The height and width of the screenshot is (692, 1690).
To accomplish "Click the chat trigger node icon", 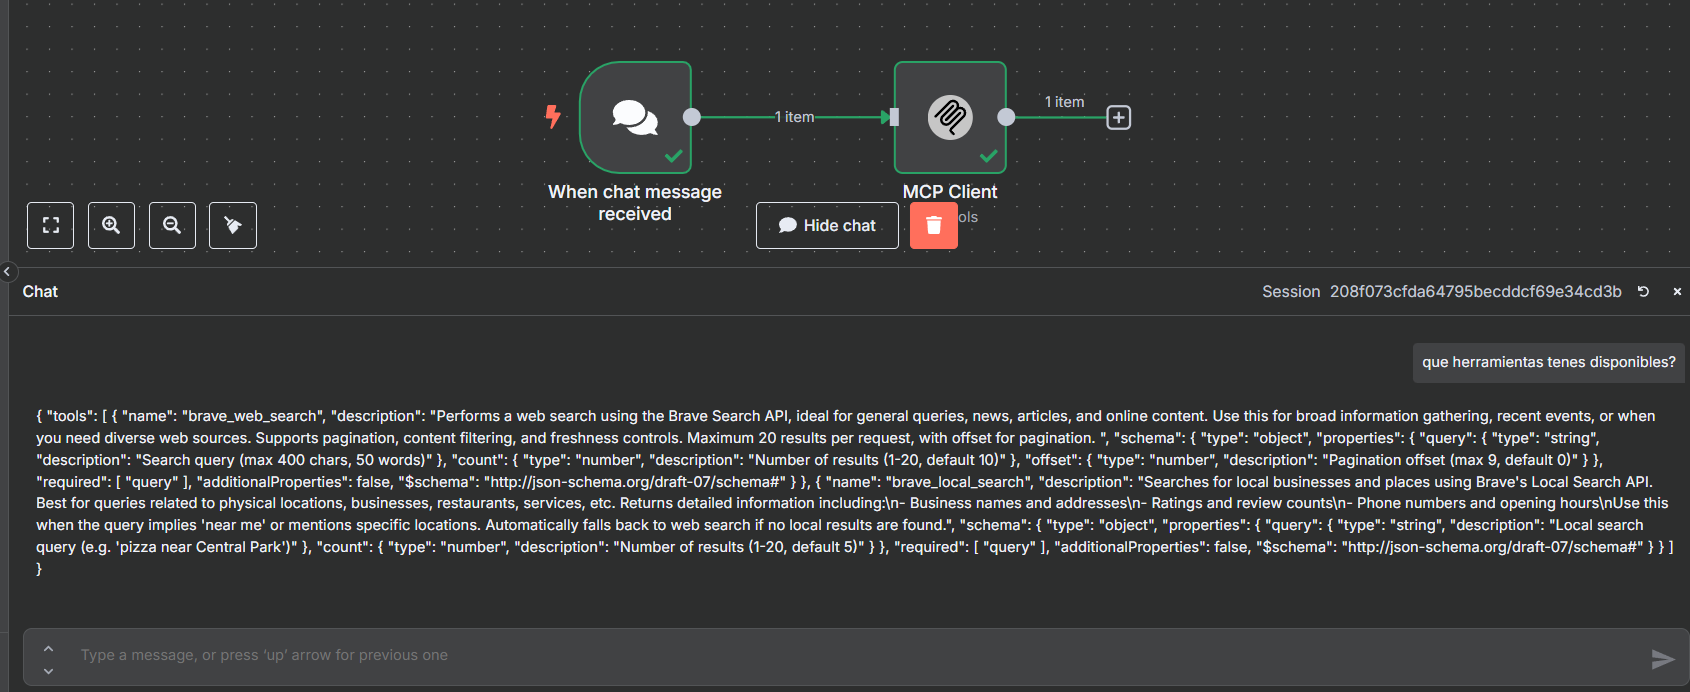I will [635, 117].
